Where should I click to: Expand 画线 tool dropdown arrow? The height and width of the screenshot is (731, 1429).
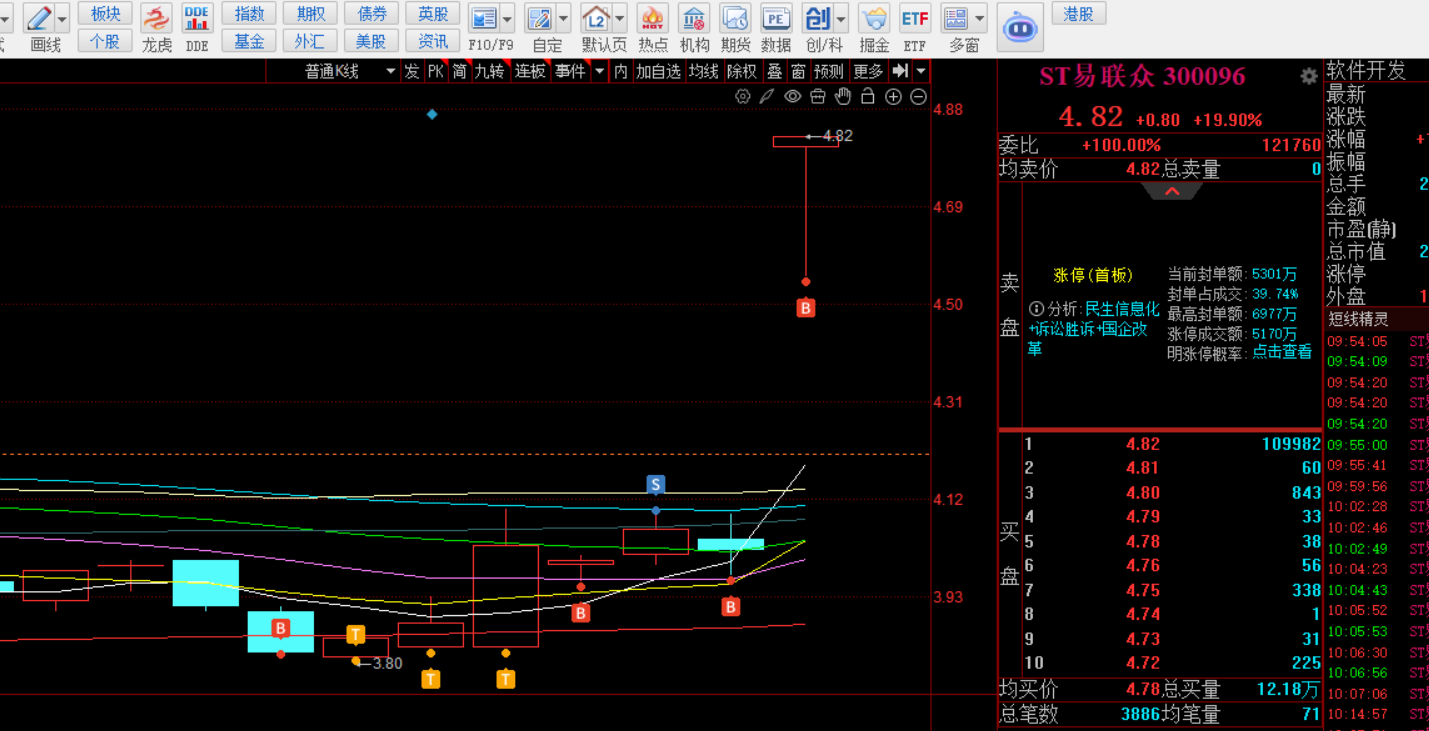click(x=63, y=18)
